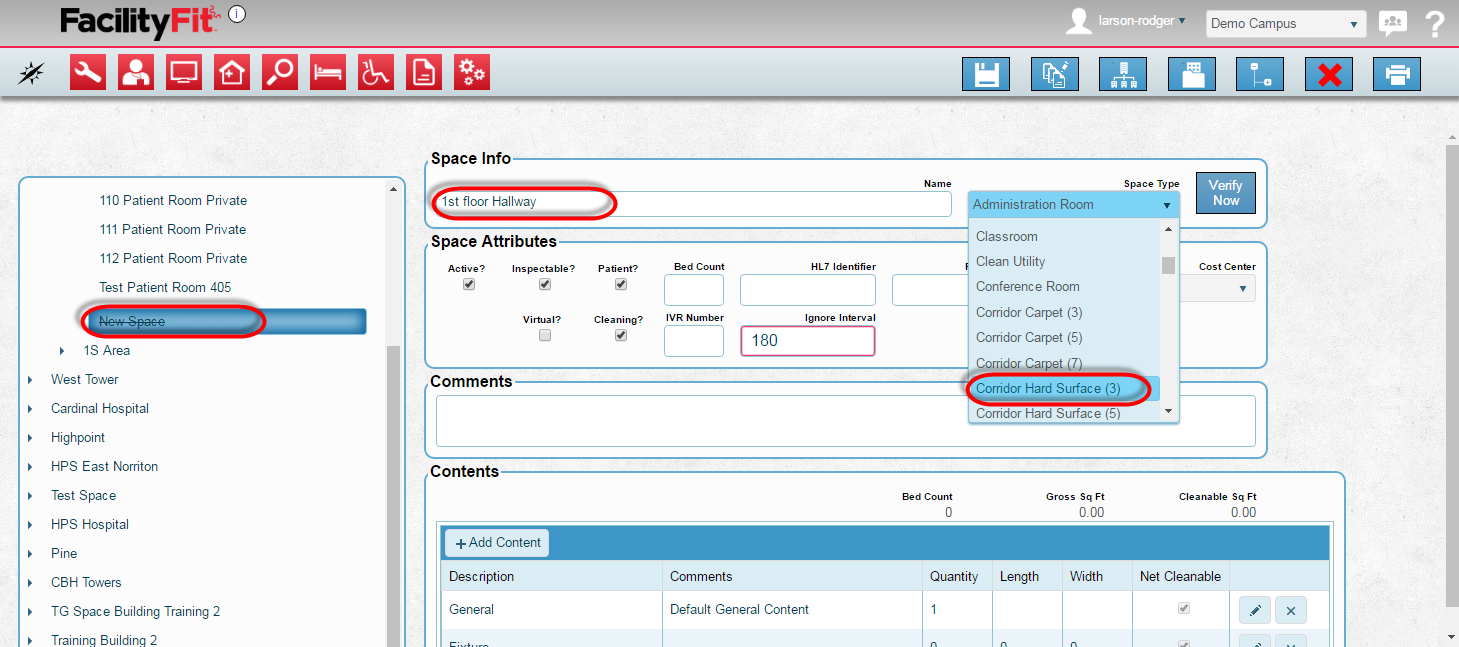Image resolution: width=1459 pixels, height=647 pixels.
Task: Click the wheelchair transport icon
Action: [376, 73]
